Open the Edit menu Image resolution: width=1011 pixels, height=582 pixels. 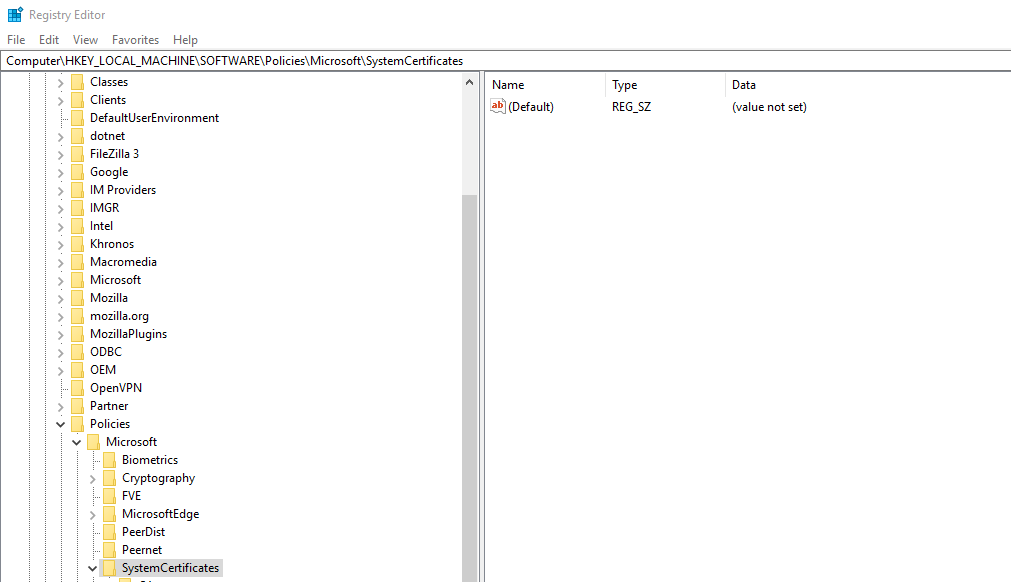click(49, 40)
